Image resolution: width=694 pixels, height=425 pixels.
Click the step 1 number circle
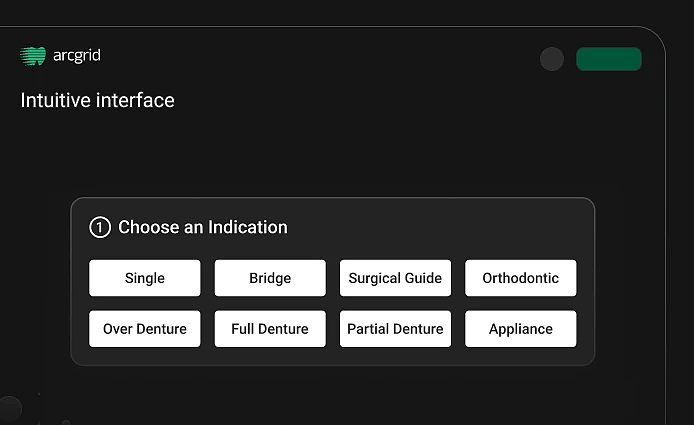(100, 227)
